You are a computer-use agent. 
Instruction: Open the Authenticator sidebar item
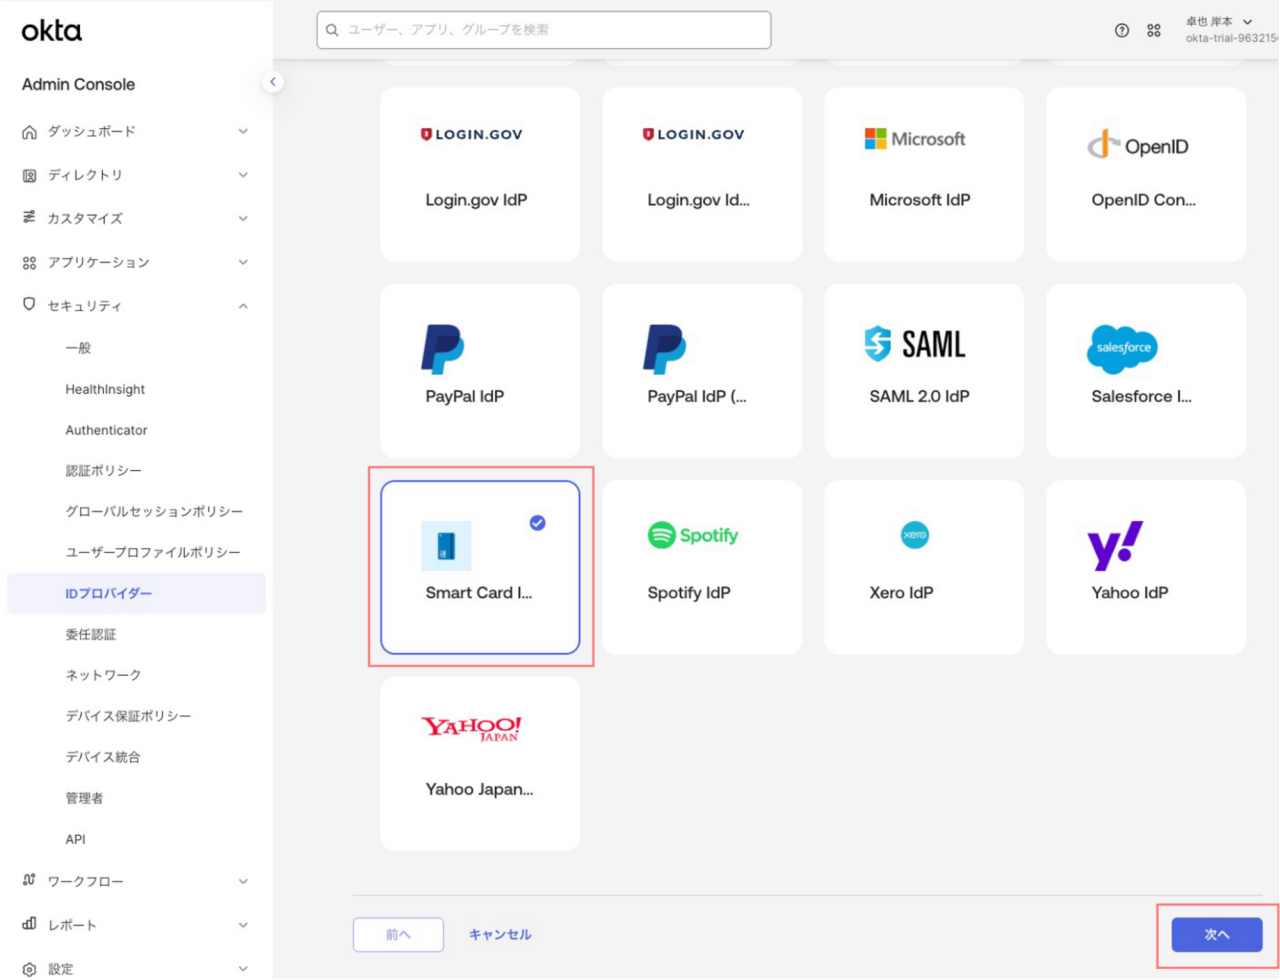(106, 430)
